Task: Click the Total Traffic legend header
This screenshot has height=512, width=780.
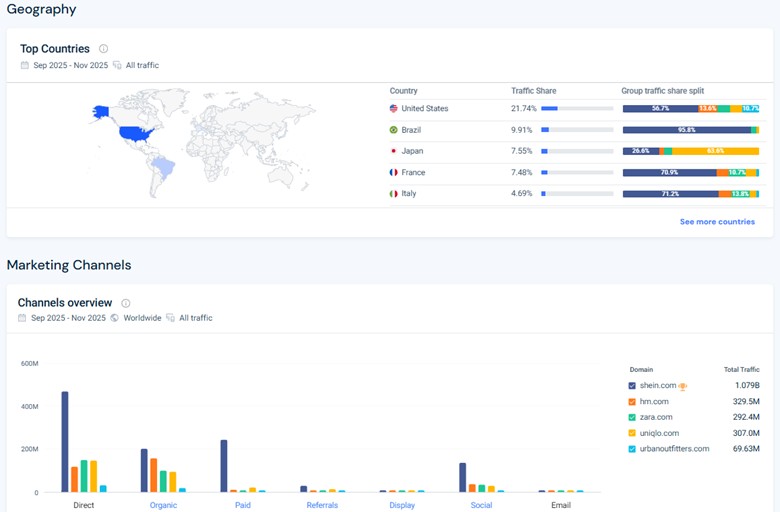Action: point(742,370)
